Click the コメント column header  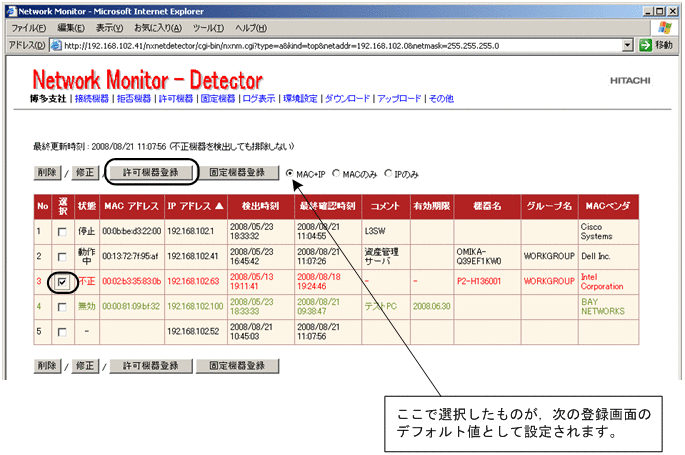[x=385, y=206]
